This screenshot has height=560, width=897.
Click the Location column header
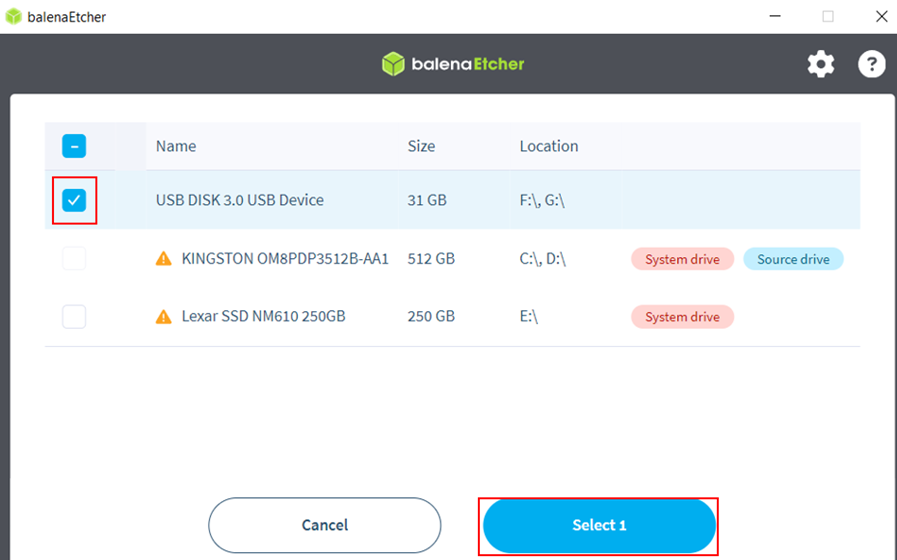tap(548, 146)
